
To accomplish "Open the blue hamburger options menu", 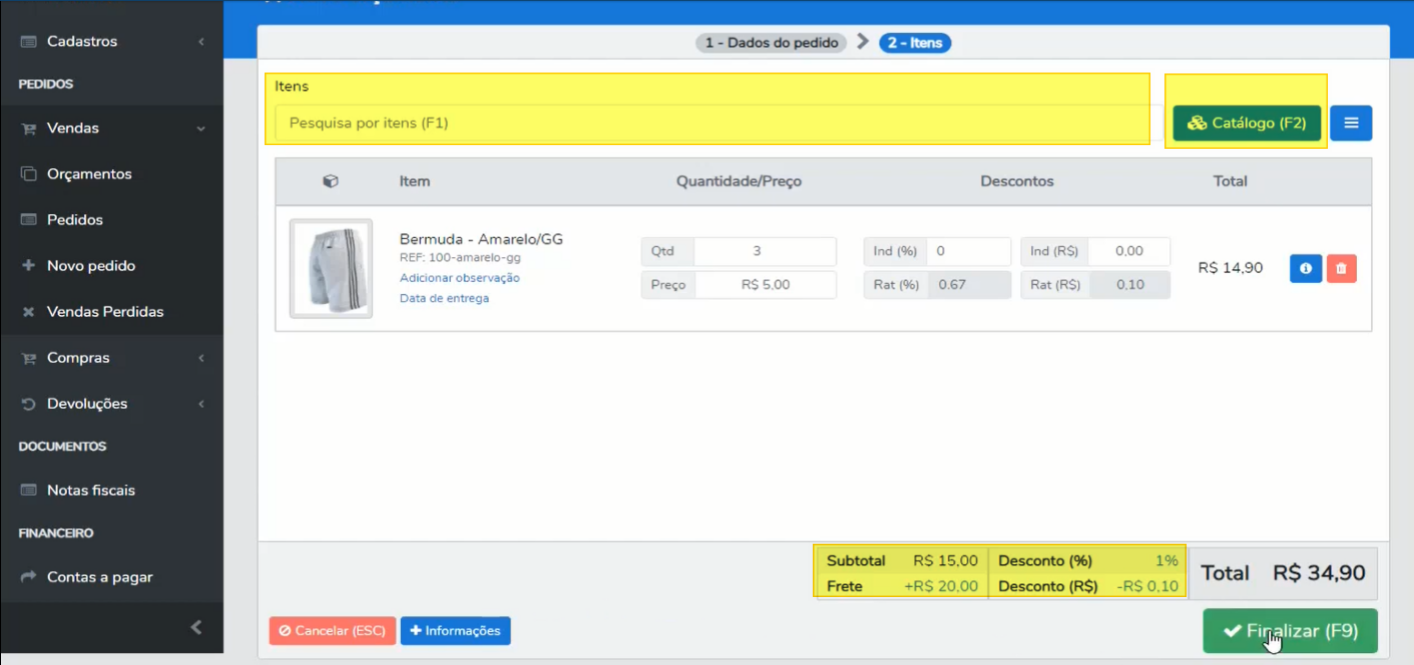I will coord(1351,123).
